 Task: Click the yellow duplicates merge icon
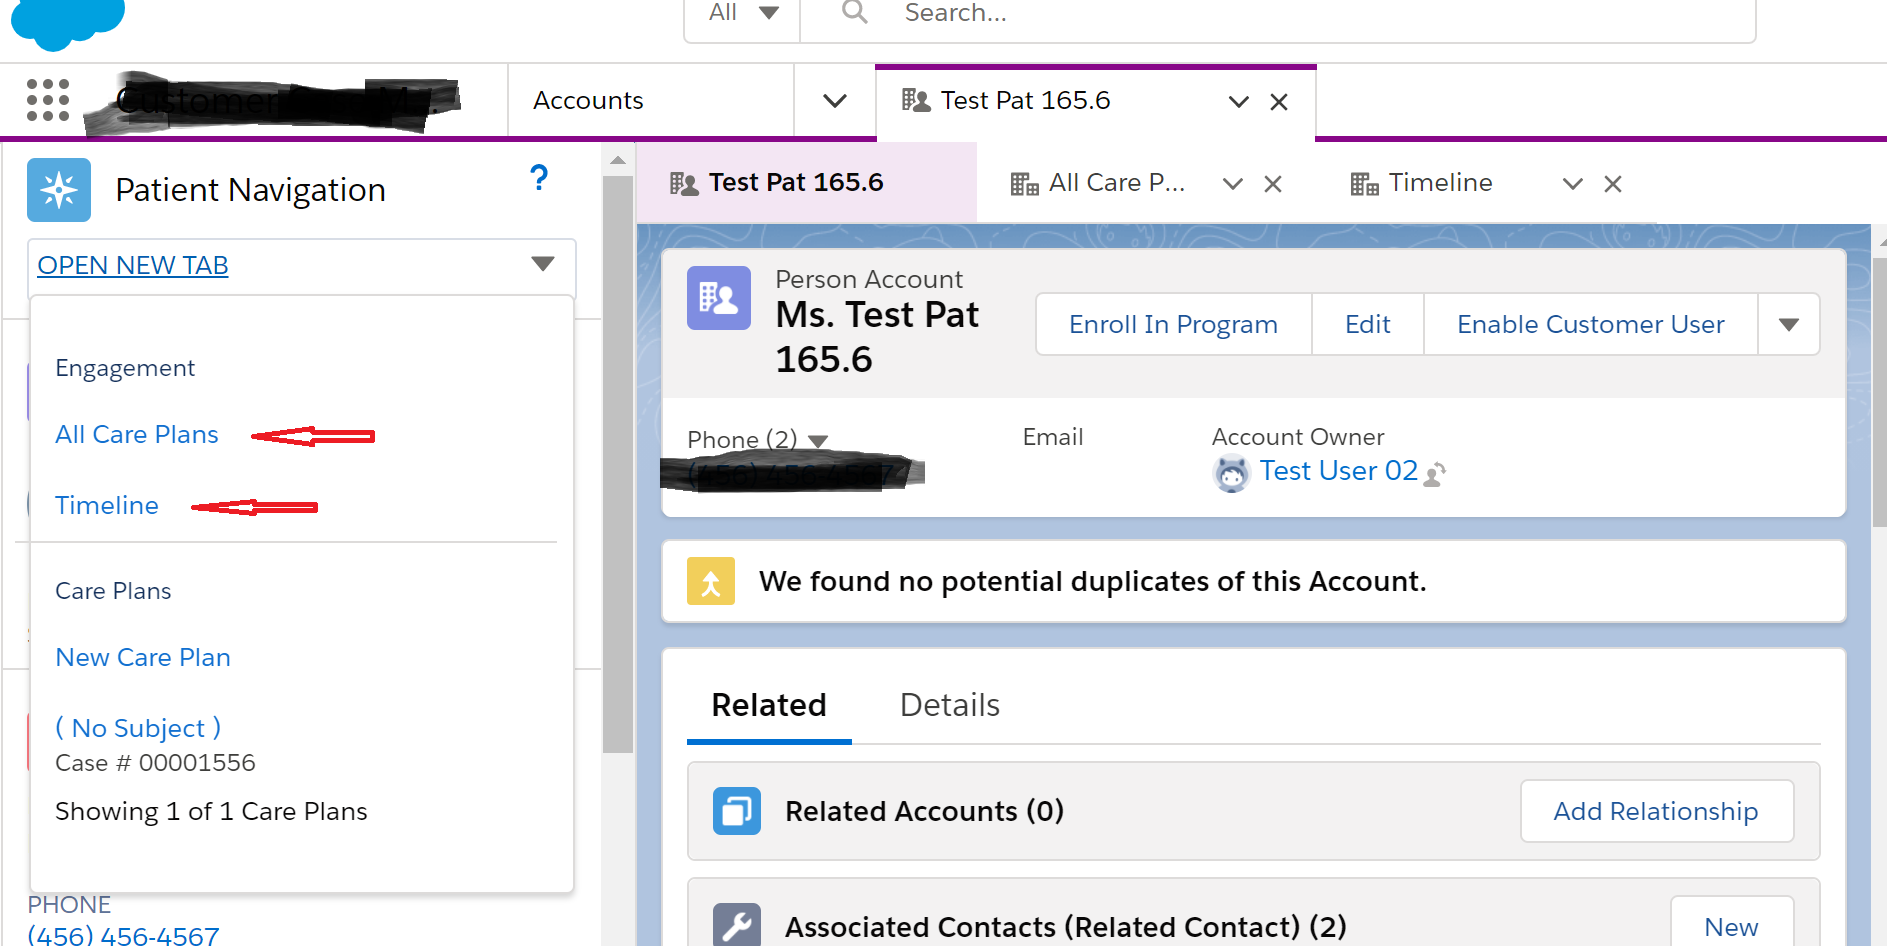point(710,582)
